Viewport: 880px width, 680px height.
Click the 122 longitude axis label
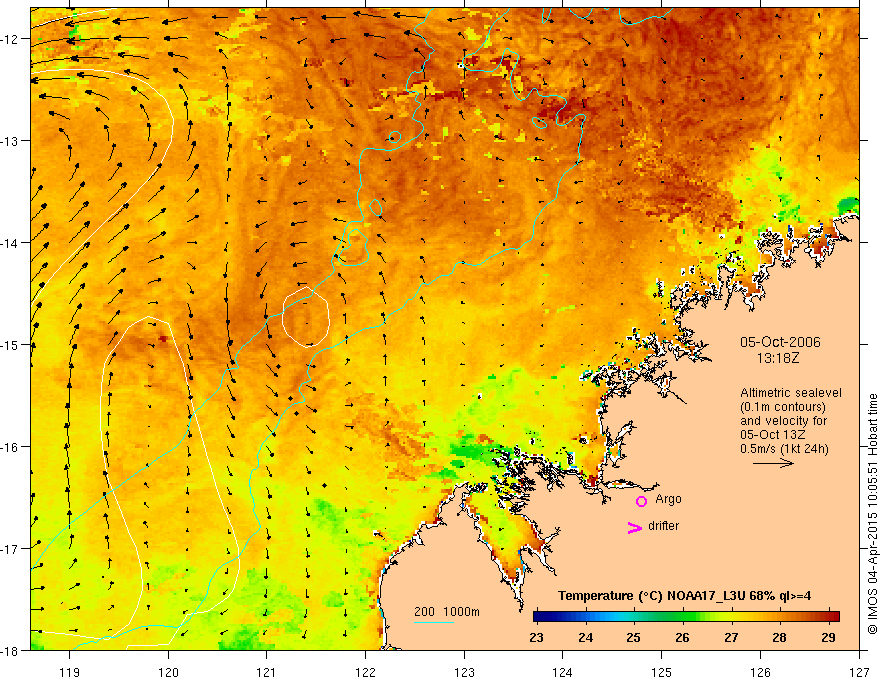tap(365, 672)
